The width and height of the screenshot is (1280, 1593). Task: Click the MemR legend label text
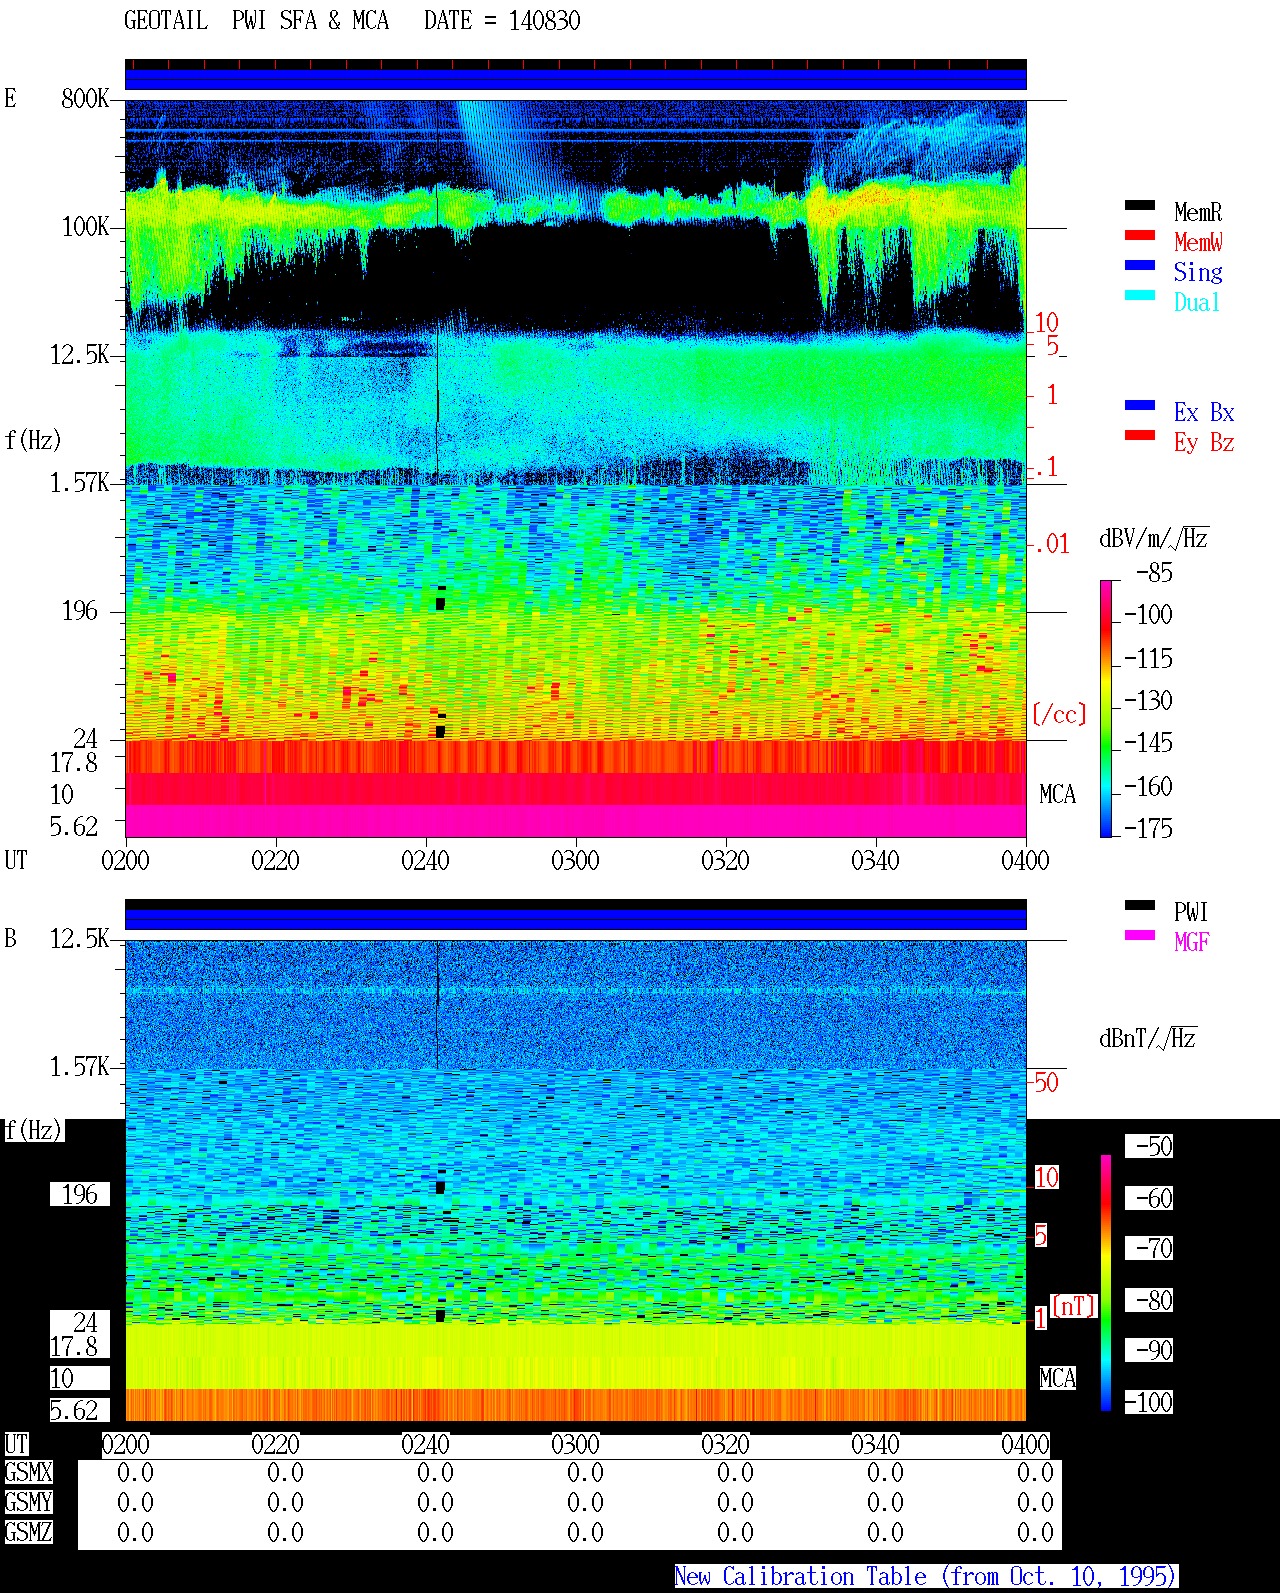1198,212
